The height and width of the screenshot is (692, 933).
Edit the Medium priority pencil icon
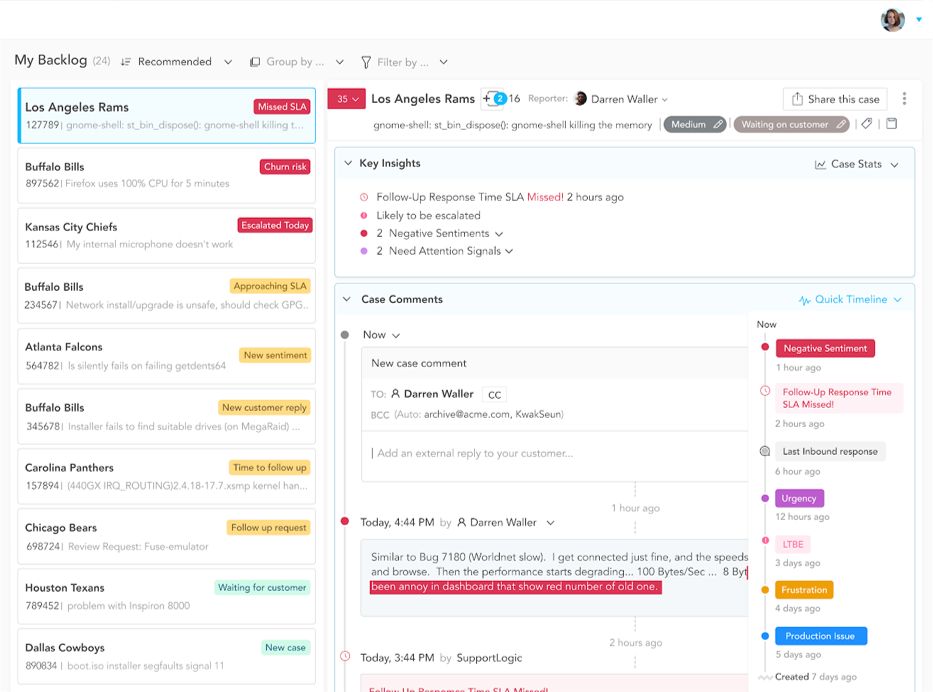tap(718, 124)
